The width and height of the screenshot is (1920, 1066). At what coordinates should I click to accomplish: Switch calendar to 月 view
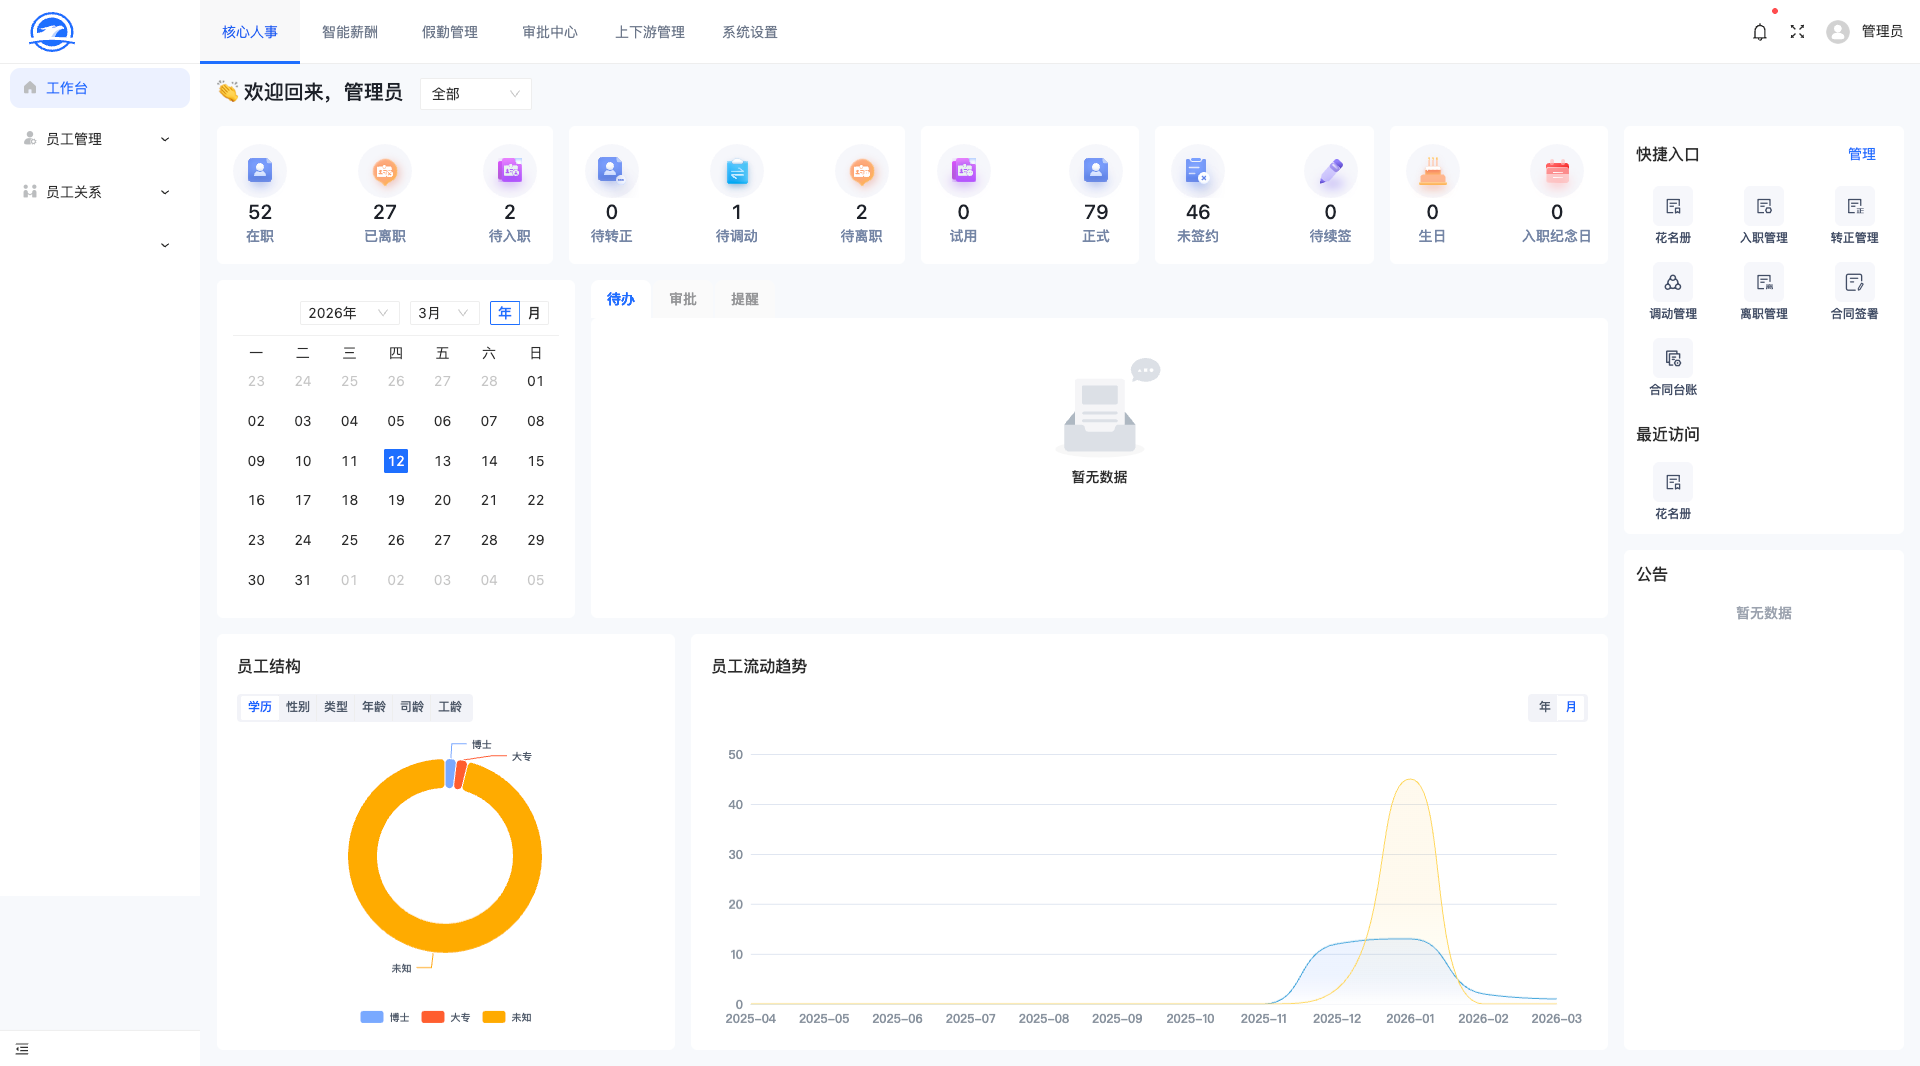coord(534,313)
